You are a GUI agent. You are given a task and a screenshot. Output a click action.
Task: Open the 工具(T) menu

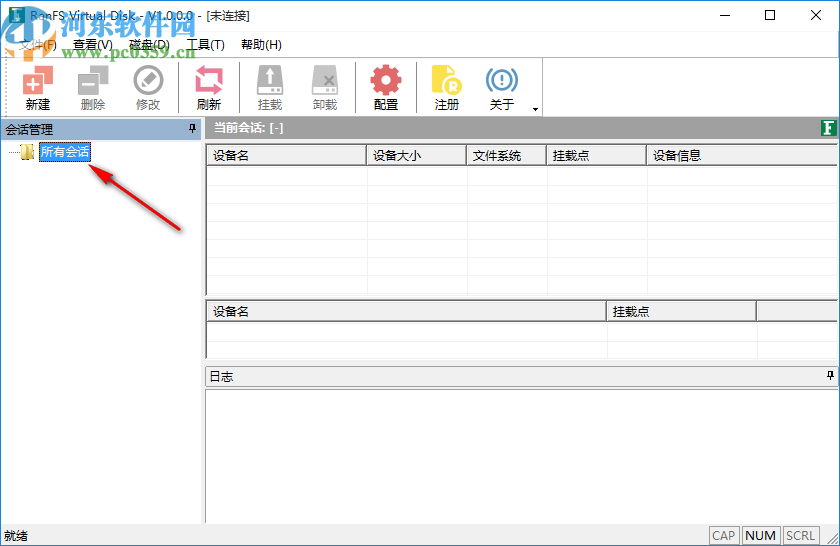pos(205,44)
